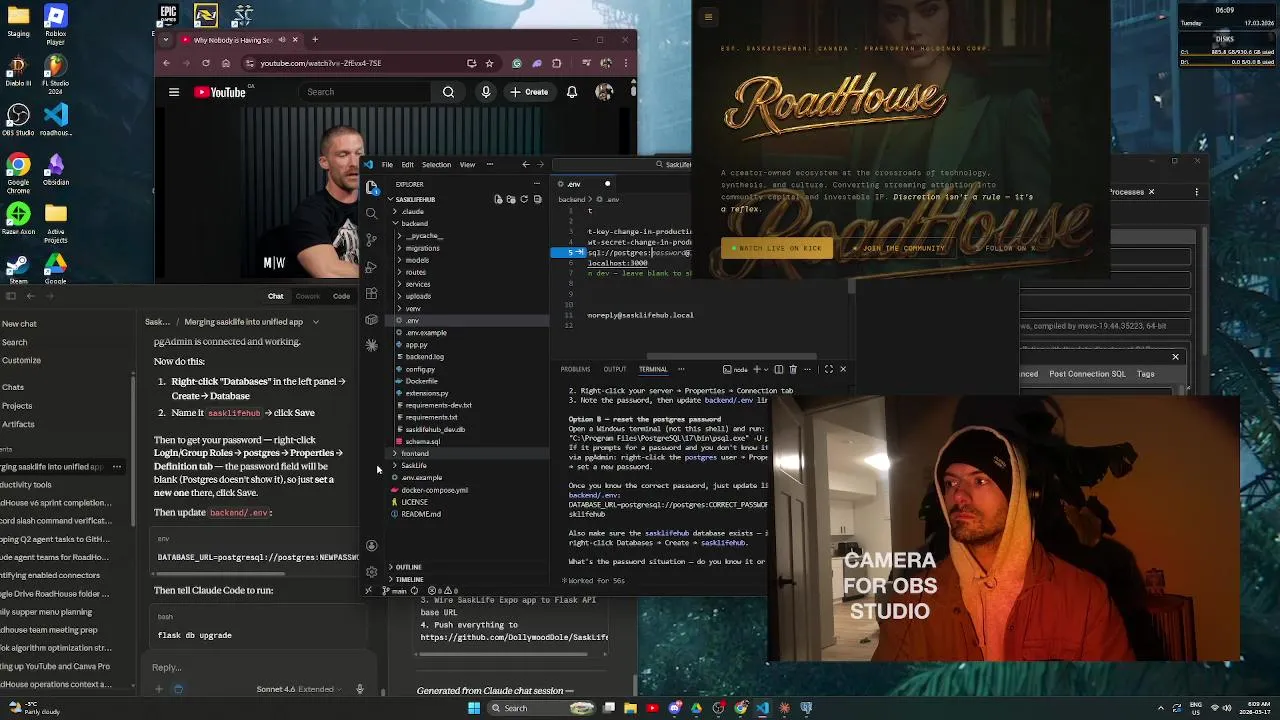The image size is (1280, 720).
Task: Open the Explorer view in VS Code
Action: [x=372, y=187]
